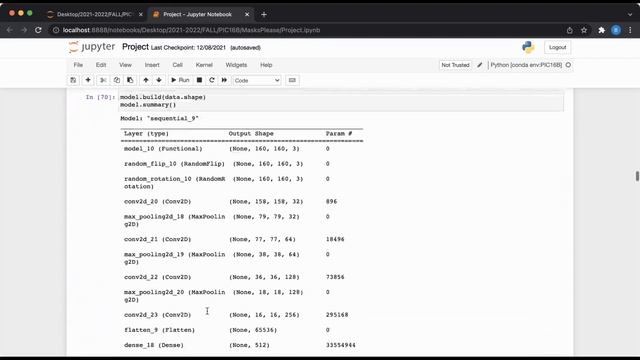
Task: Click flatten_9 (Flatten) layer text
Action: (159, 330)
